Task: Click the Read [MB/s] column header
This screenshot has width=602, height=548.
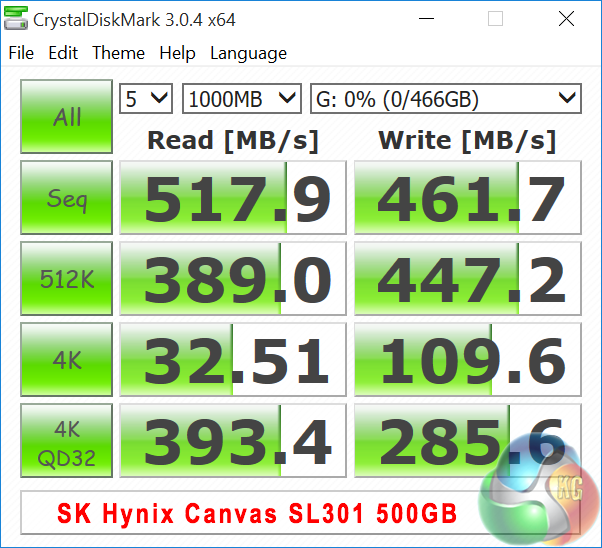Action: (x=233, y=141)
